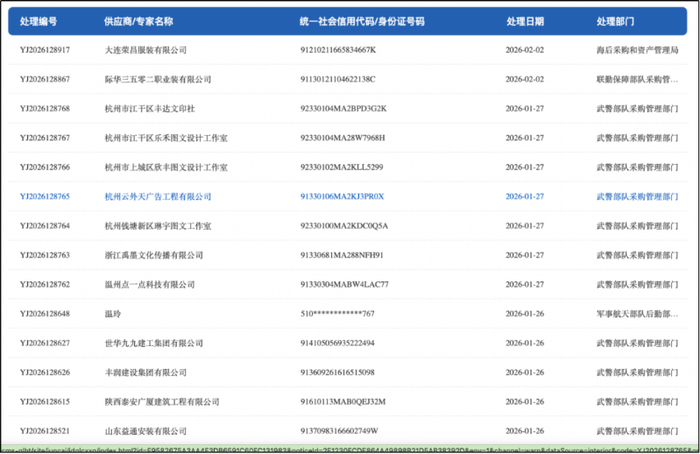Click the 处理部门 column header
This screenshot has width=700, height=454.
pos(615,21)
